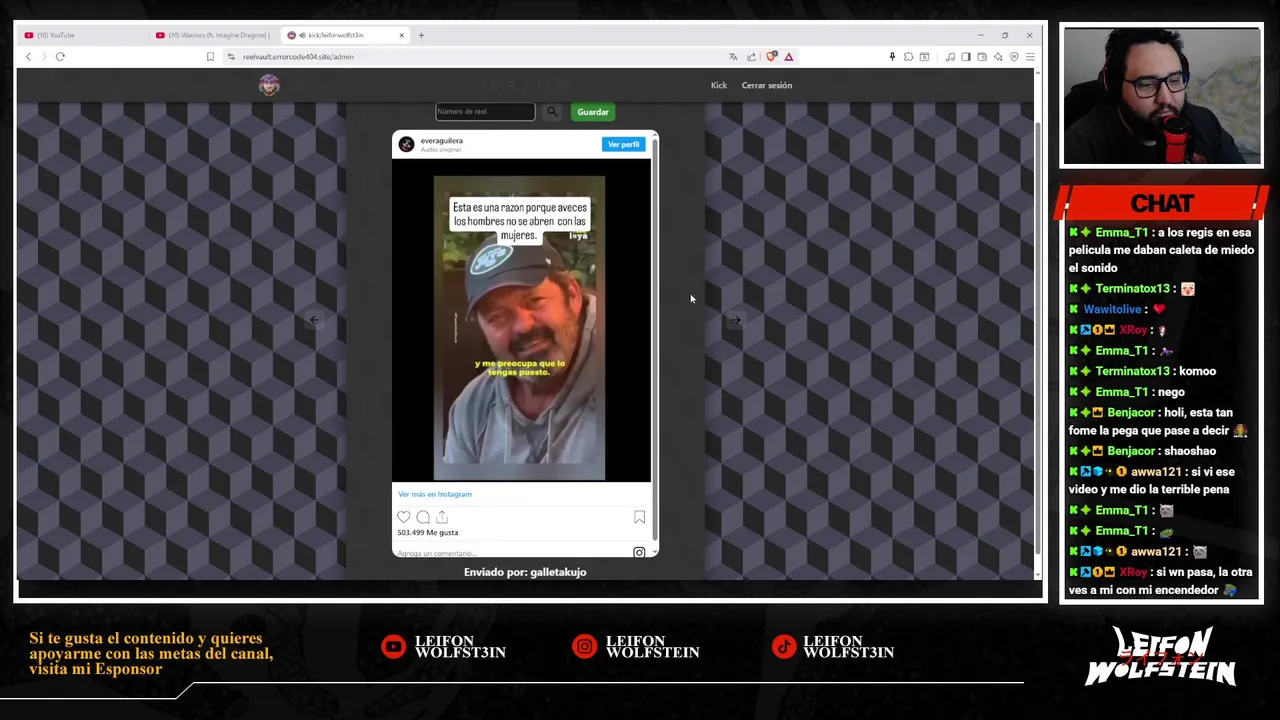Open the Brave Rewards triangle icon

click(x=789, y=57)
